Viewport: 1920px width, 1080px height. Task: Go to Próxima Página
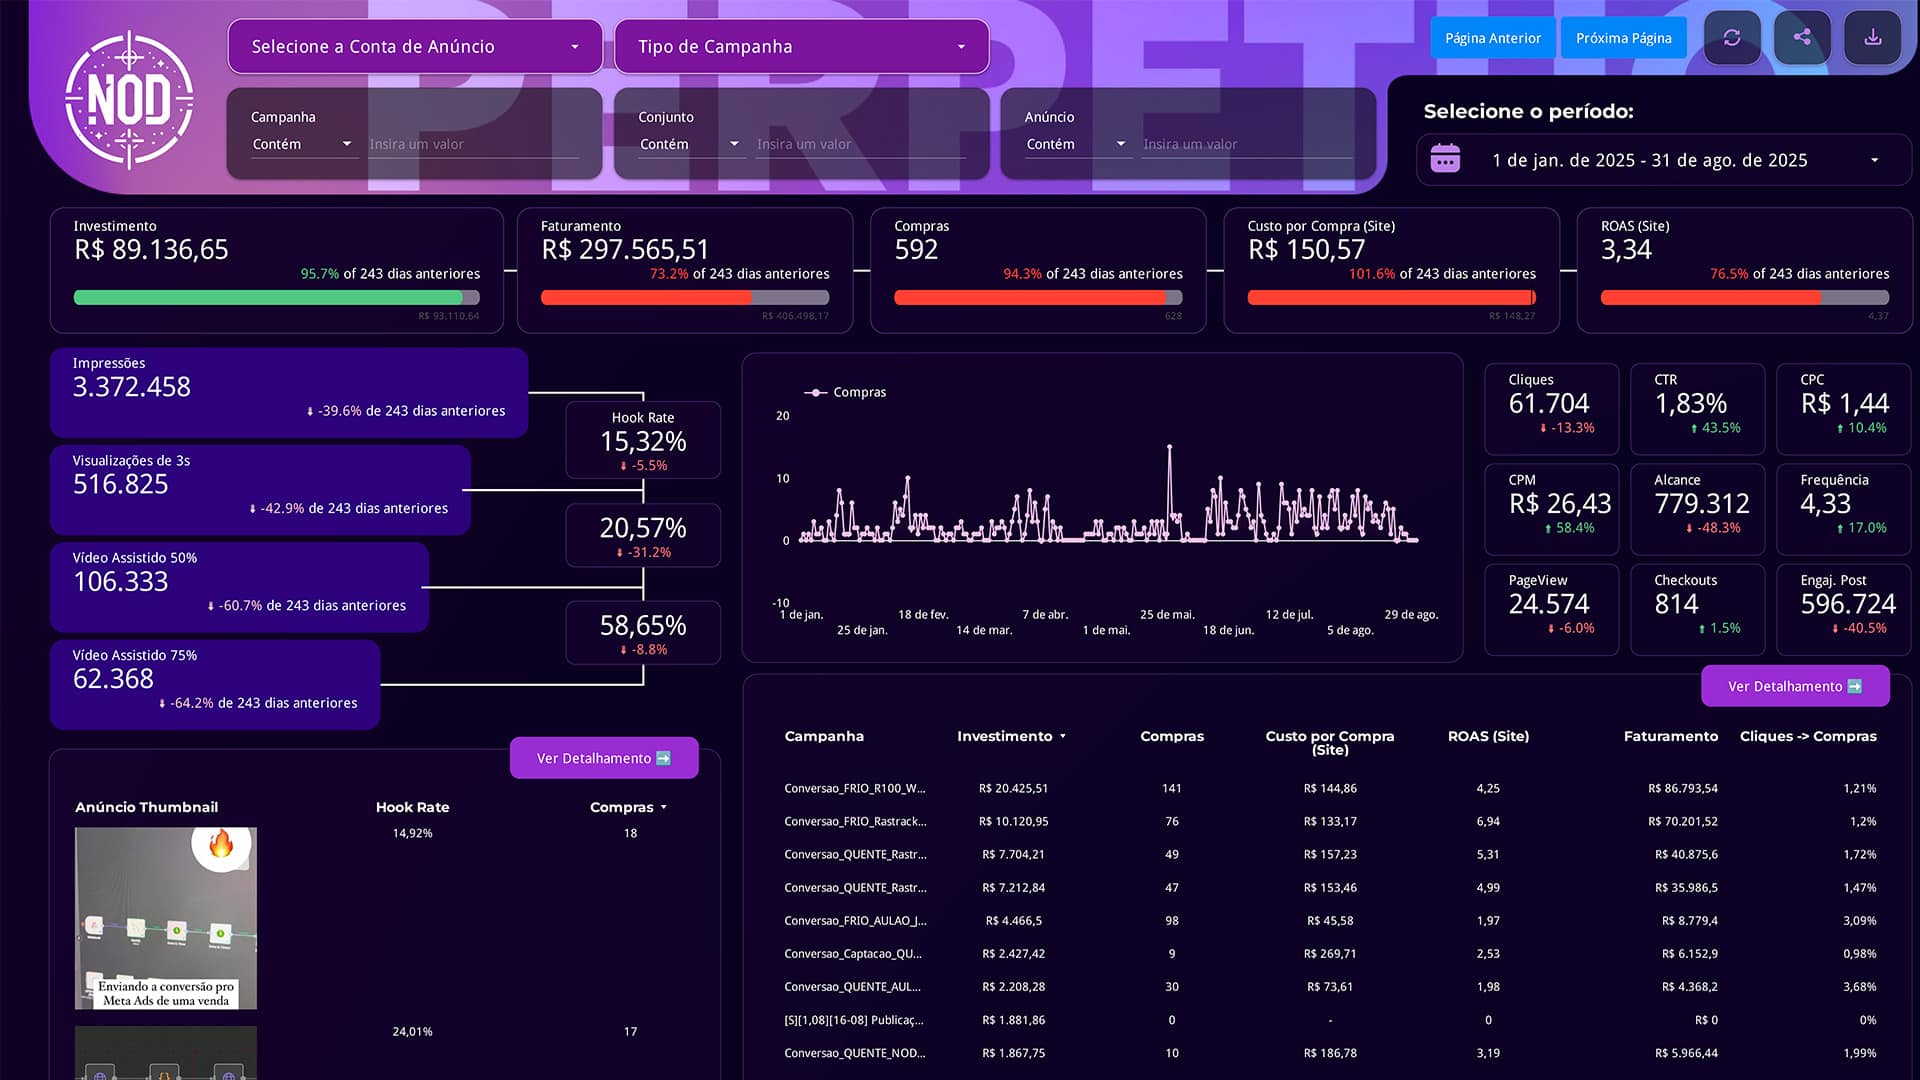coord(1623,38)
